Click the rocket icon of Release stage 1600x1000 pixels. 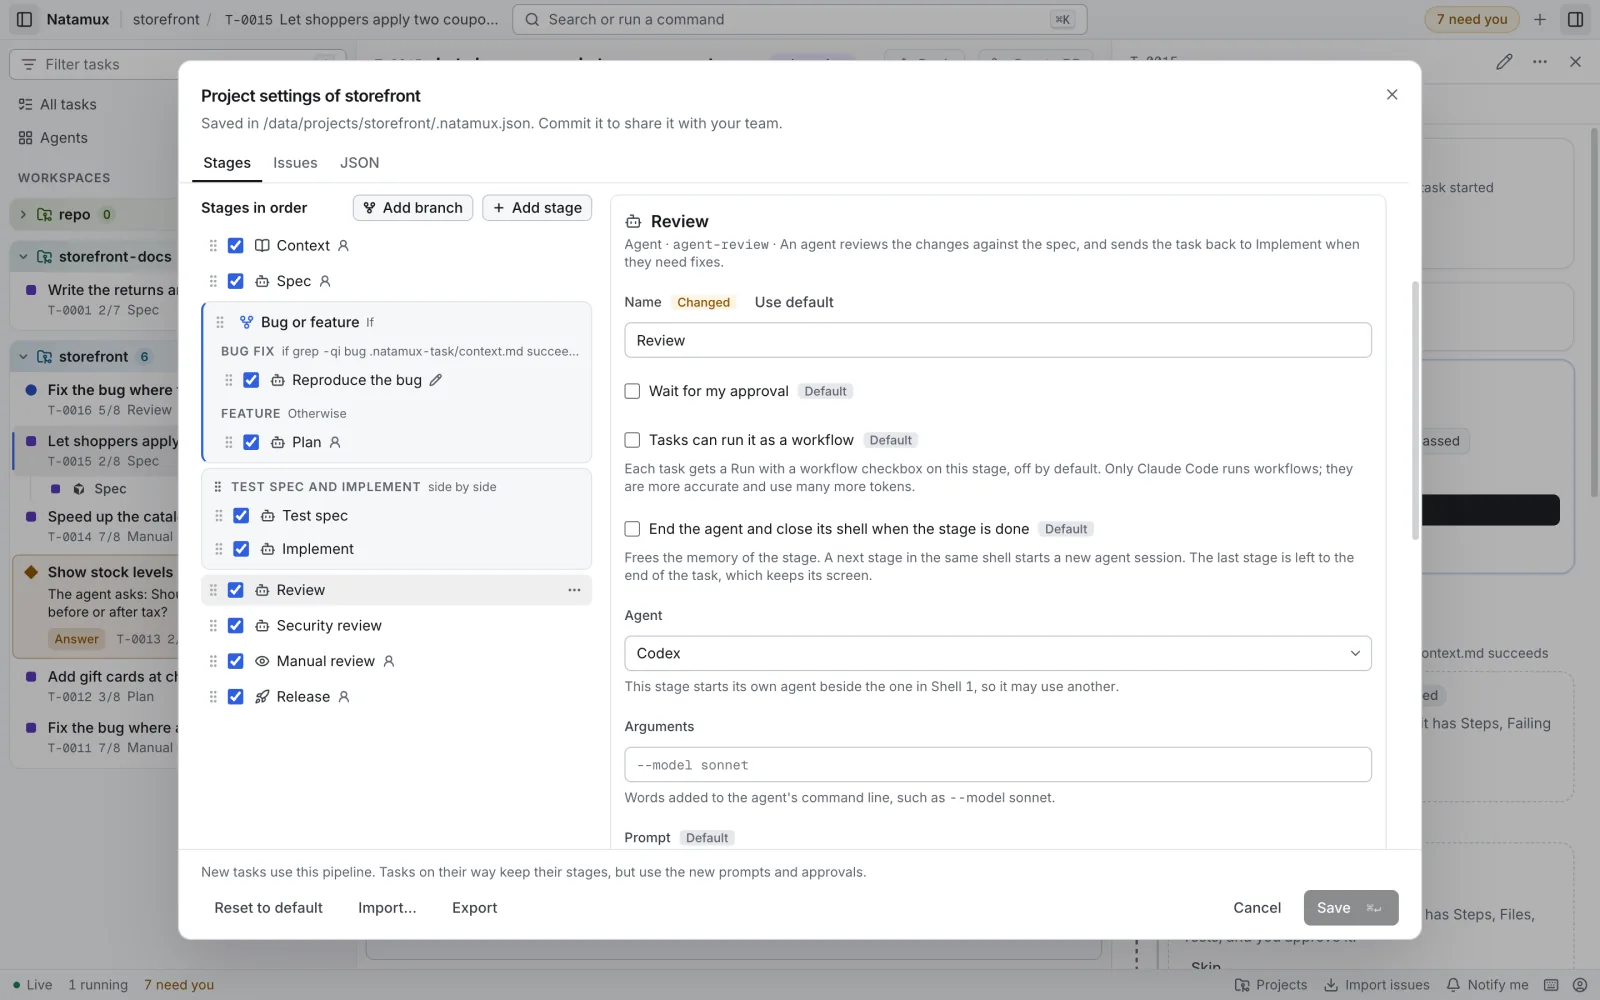coord(262,697)
